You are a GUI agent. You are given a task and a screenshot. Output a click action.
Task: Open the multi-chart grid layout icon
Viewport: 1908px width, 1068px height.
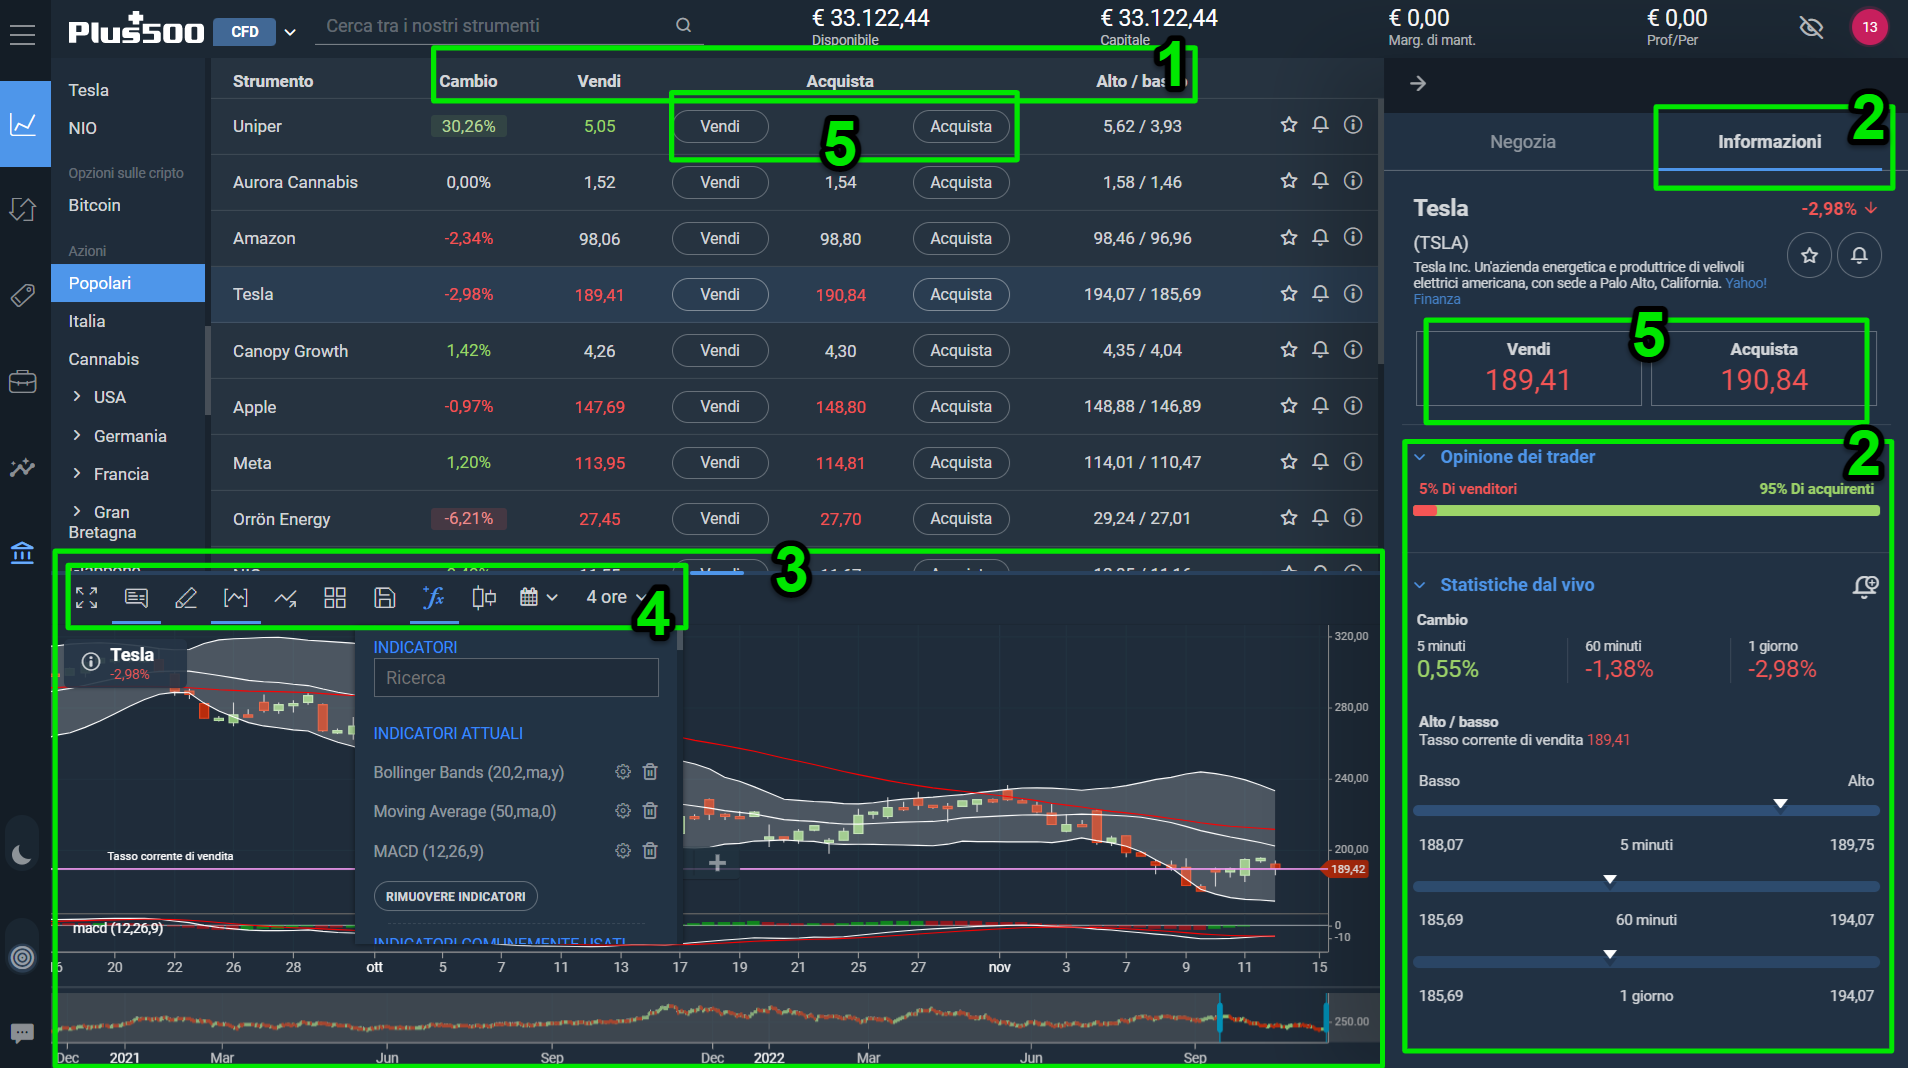tap(335, 598)
